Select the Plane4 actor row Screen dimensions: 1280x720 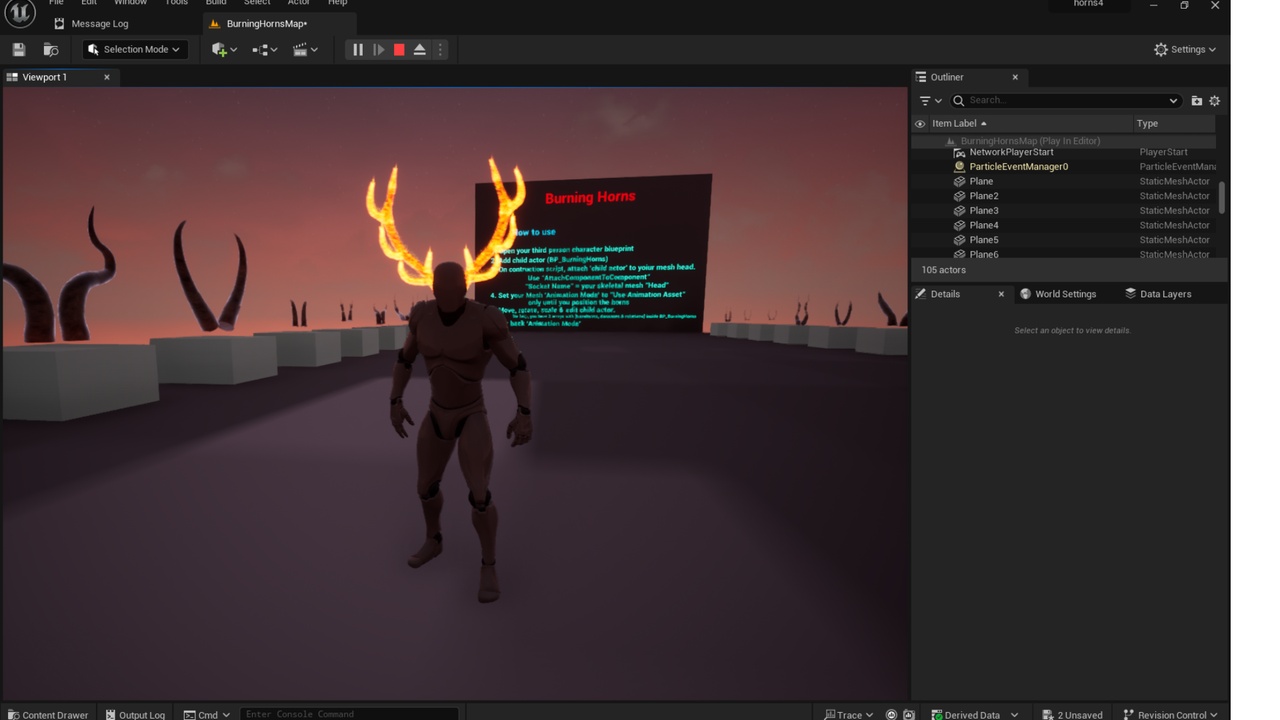(x=1063, y=225)
